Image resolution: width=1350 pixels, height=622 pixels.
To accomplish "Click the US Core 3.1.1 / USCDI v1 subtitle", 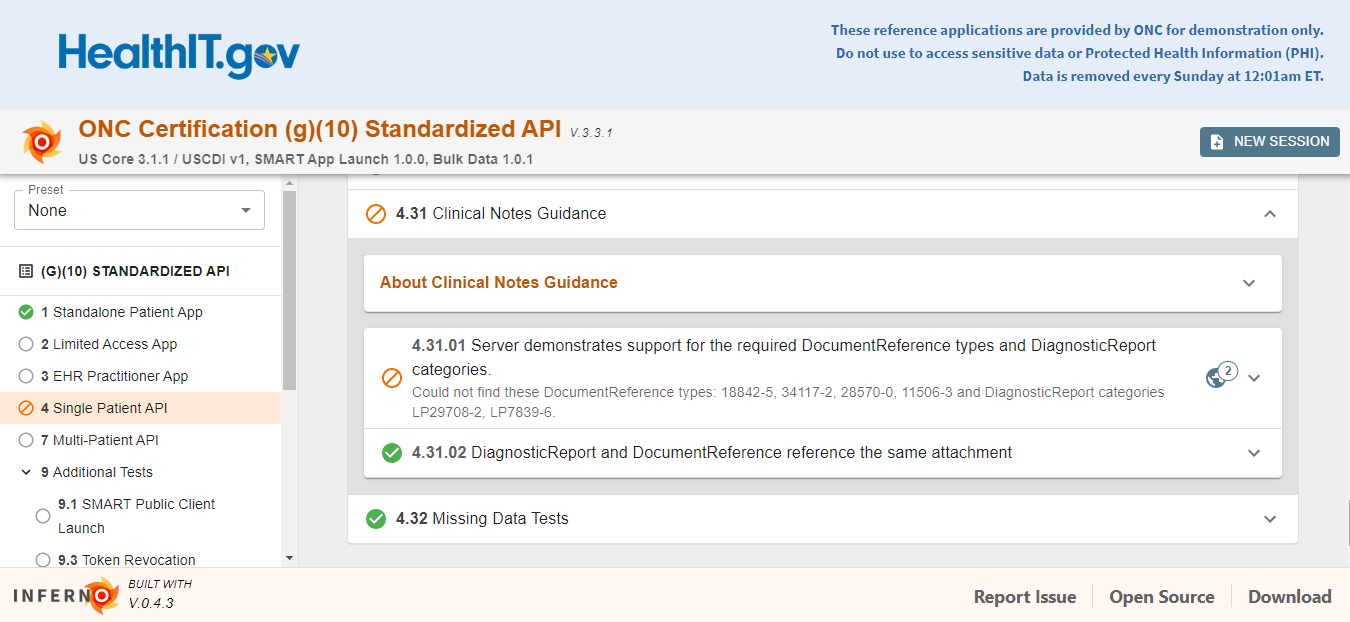I will tap(306, 159).
